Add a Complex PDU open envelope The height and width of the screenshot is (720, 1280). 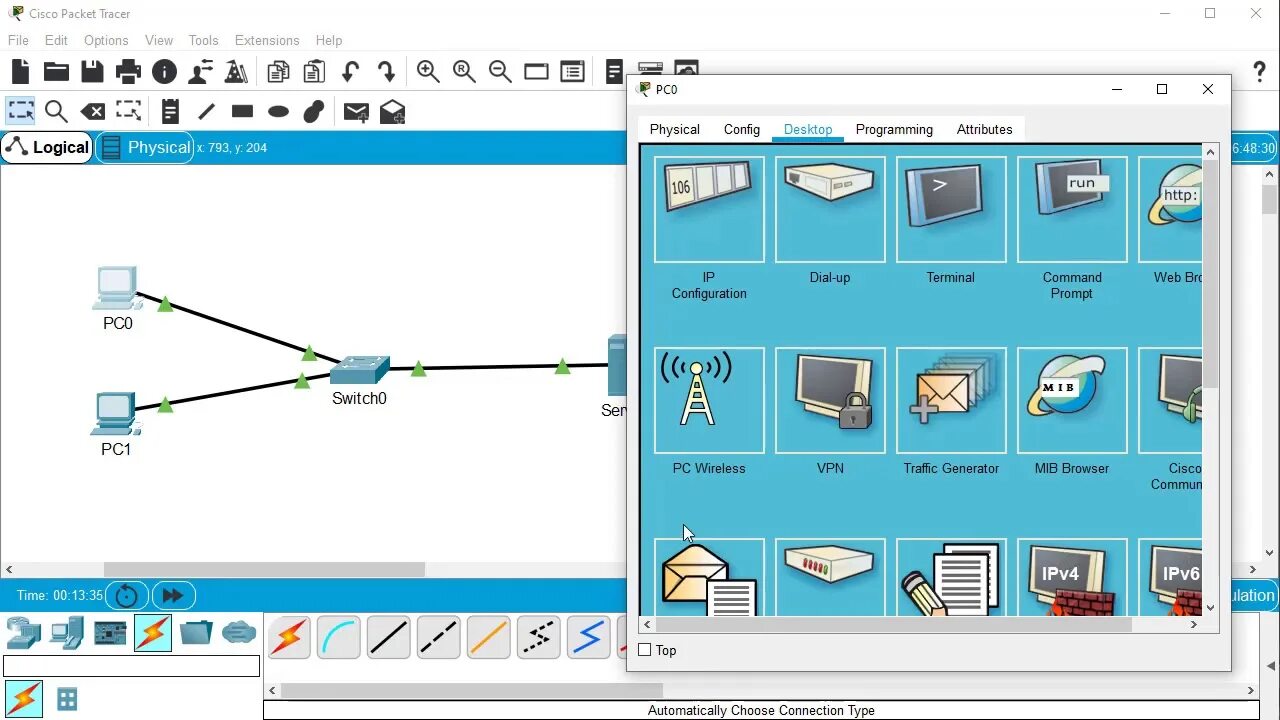(392, 111)
